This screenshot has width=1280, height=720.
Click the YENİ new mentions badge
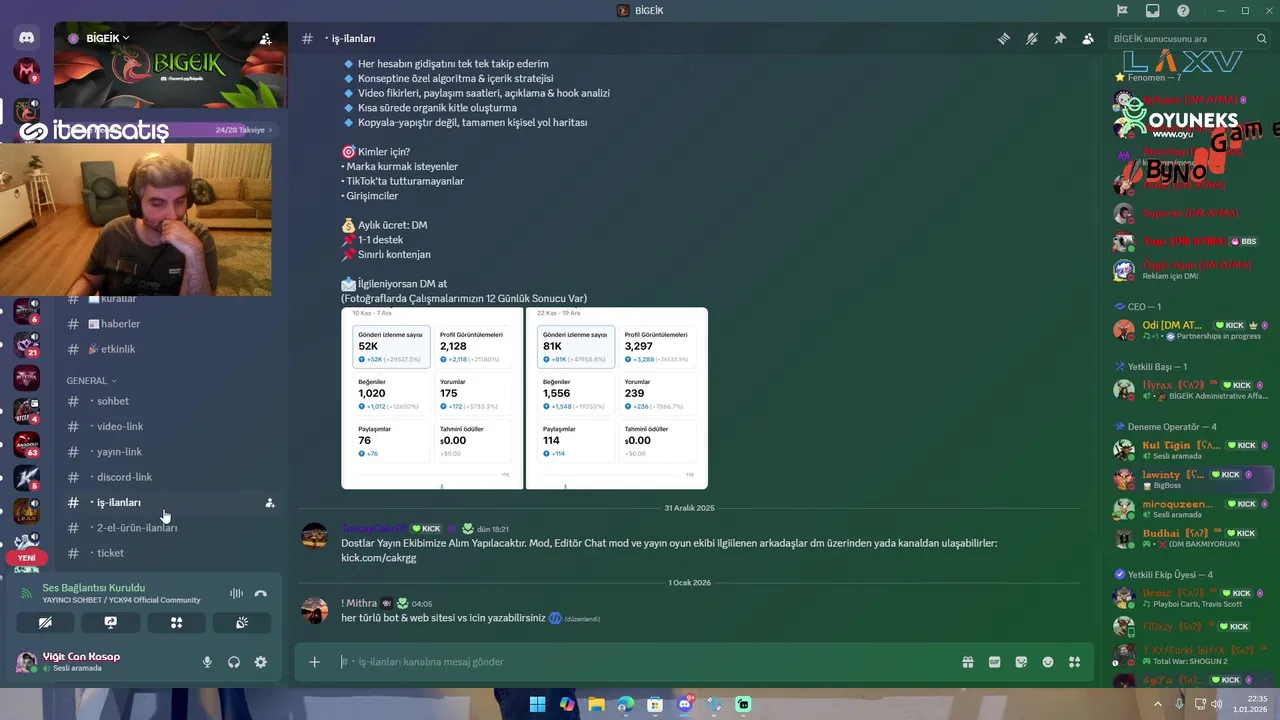point(27,558)
